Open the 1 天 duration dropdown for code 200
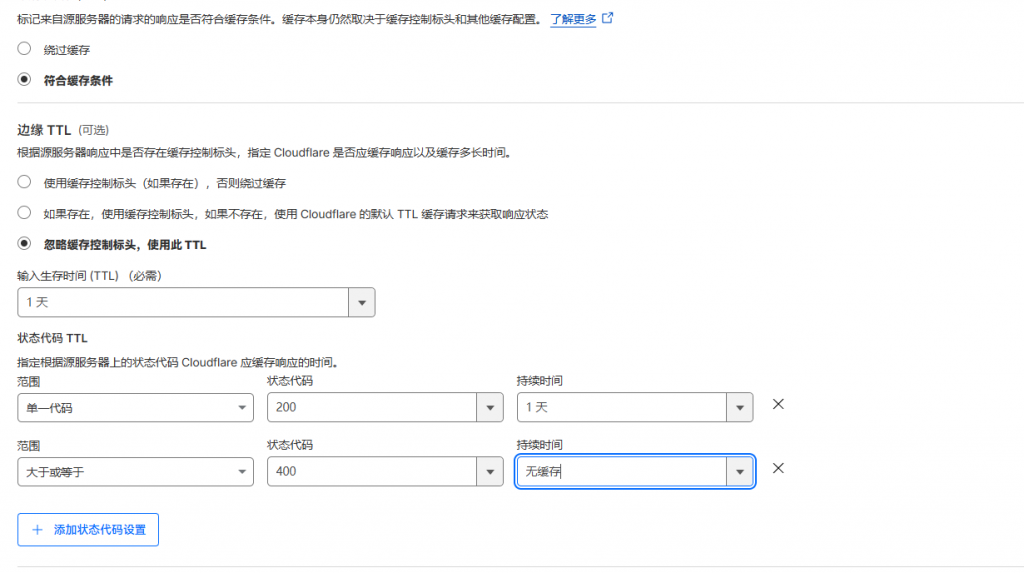1024x573 pixels. point(622,407)
